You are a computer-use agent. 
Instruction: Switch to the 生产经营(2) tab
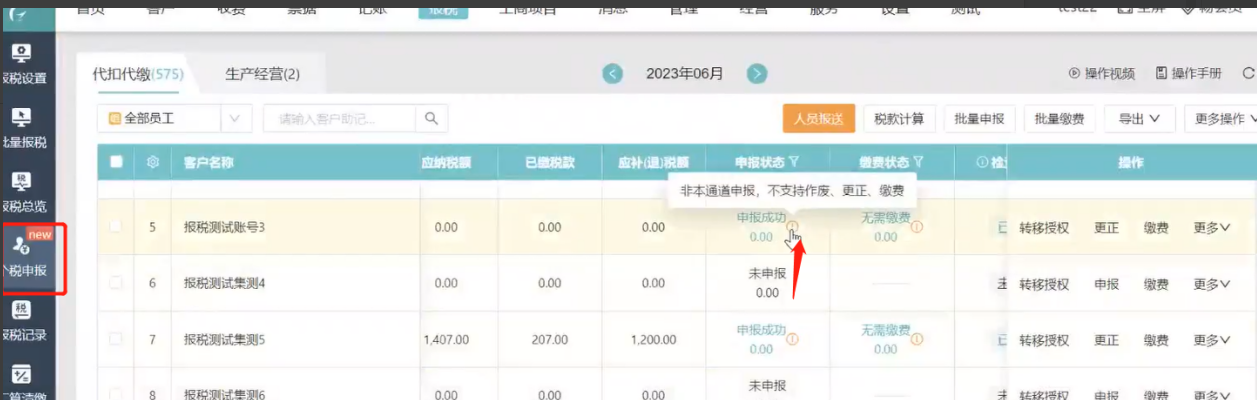(x=262, y=74)
